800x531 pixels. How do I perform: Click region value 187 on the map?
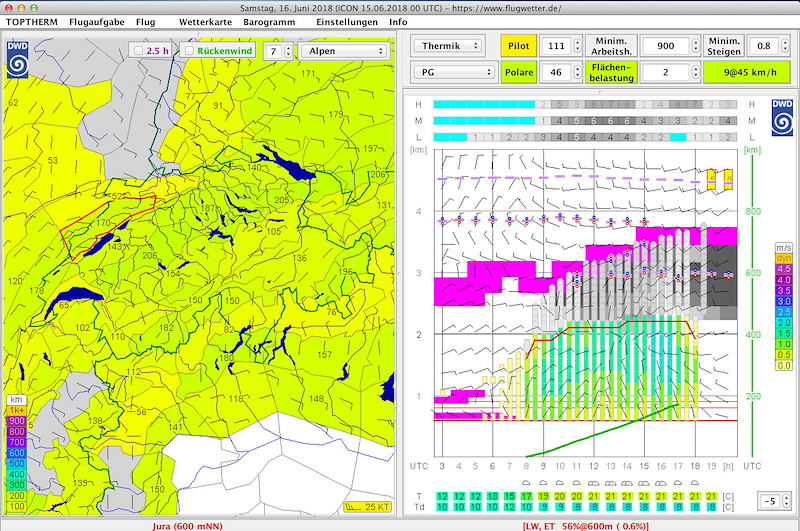pyautogui.click(x=208, y=208)
